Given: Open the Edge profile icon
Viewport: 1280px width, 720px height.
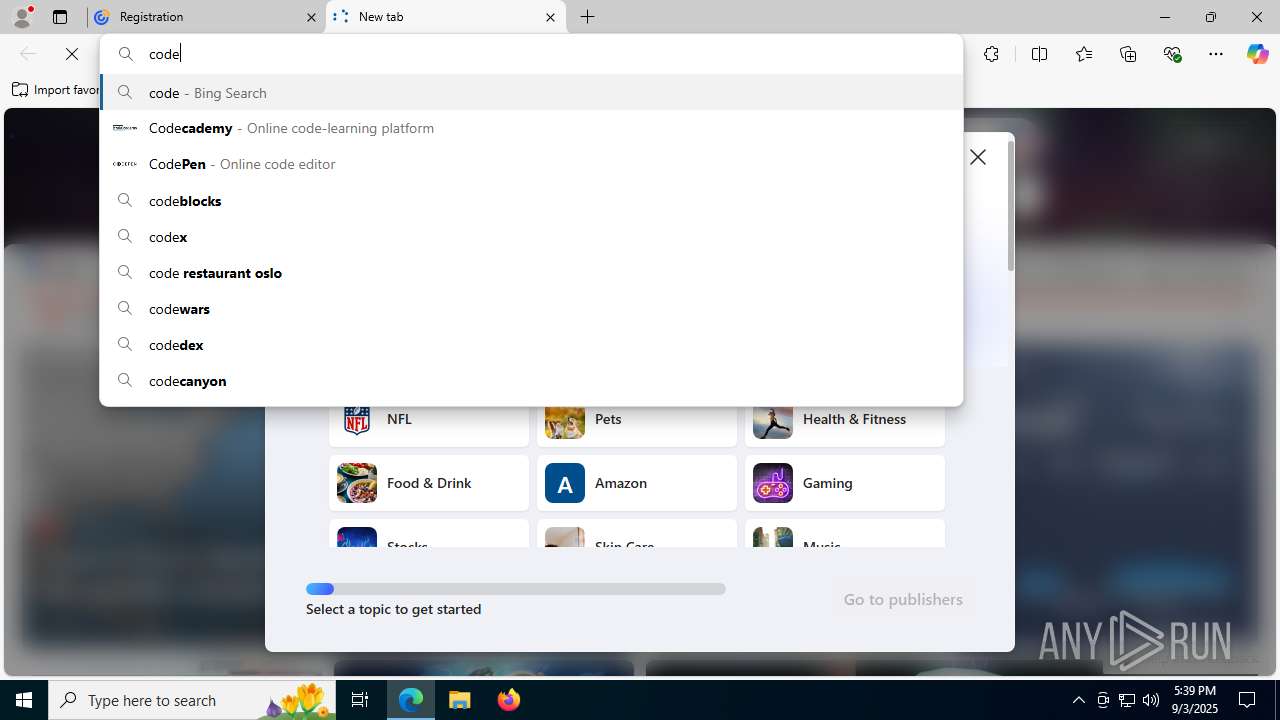Looking at the screenshot, I should pyautogui.click(x=22, y=17).
